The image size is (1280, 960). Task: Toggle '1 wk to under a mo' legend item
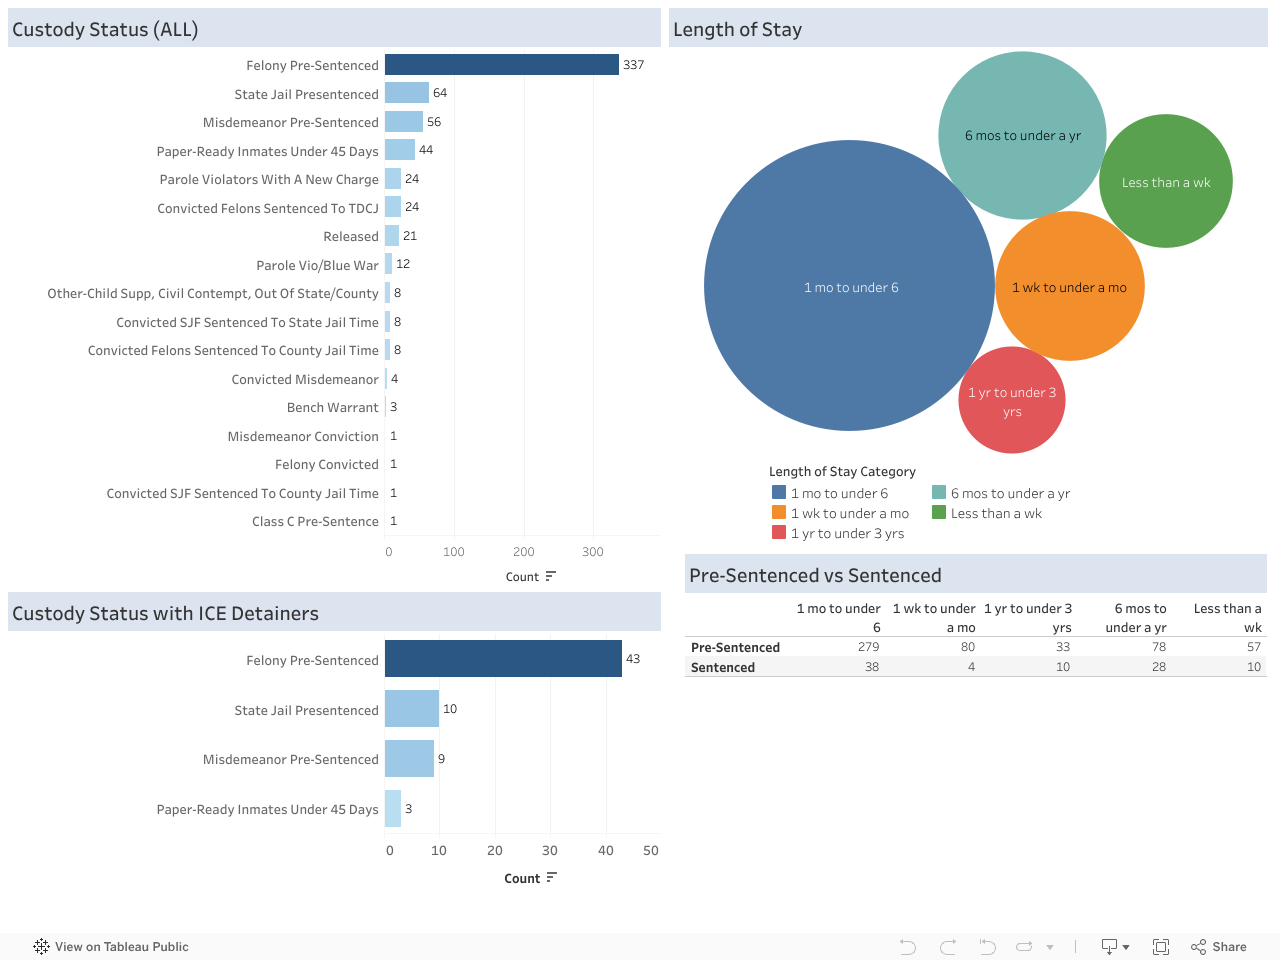(x=849, y=513)
